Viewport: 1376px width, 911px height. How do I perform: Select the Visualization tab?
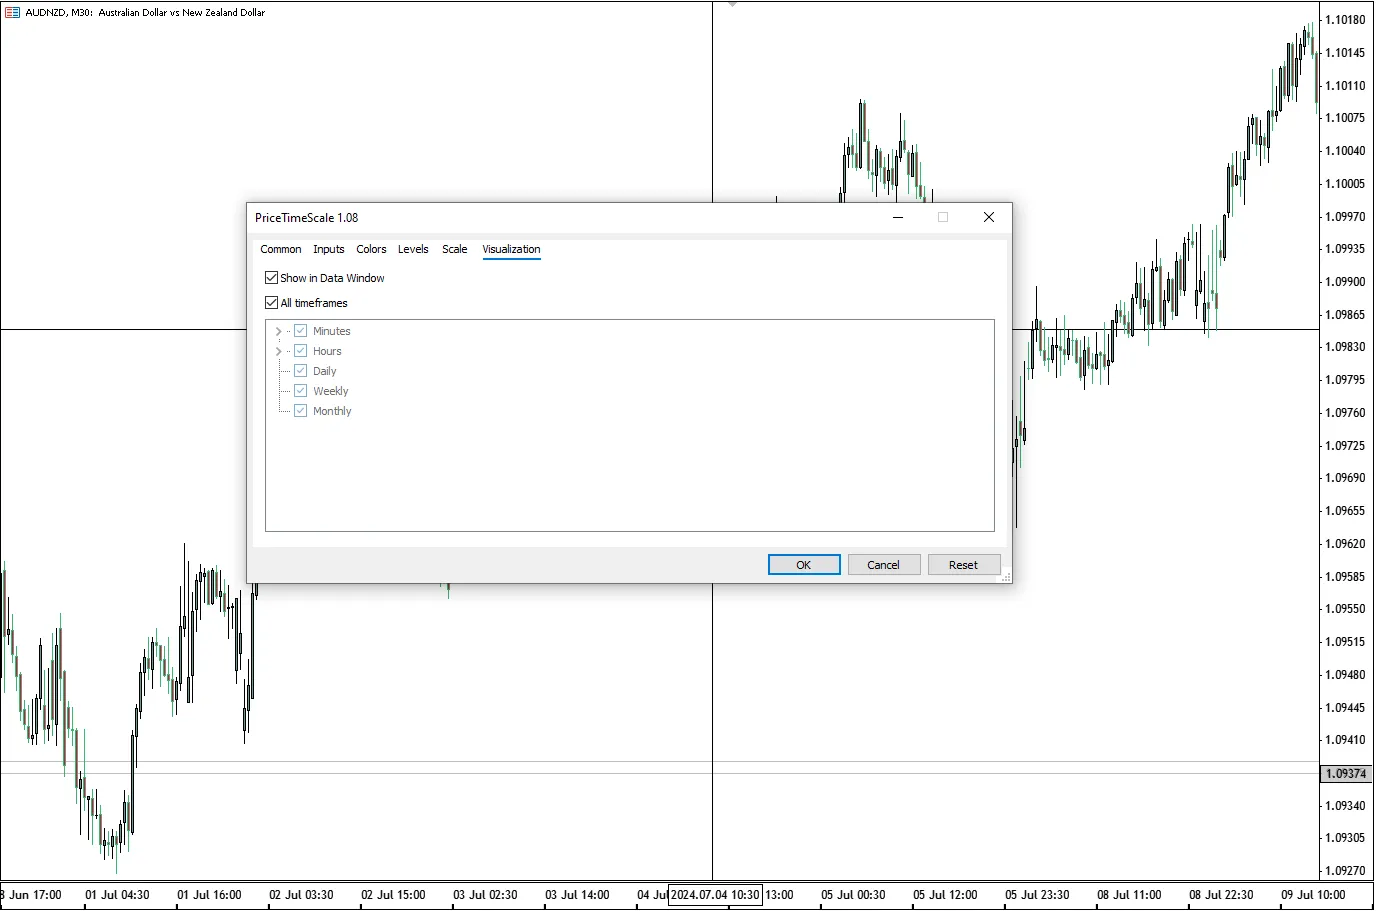pyautogui.click(x=511, y=250)
